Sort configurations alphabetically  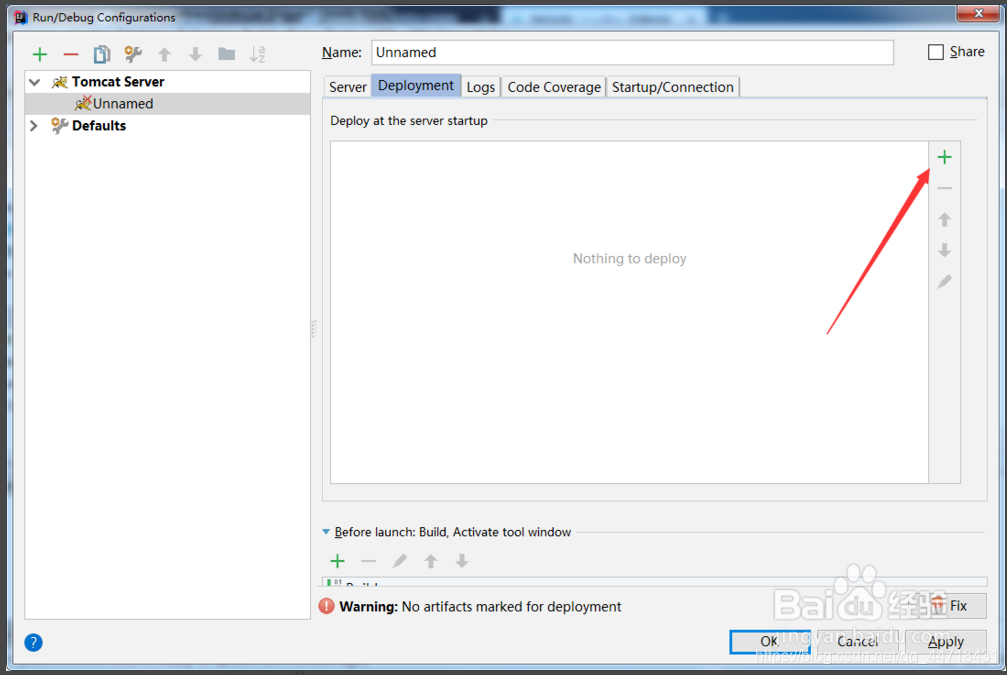[x=258, y=55]
